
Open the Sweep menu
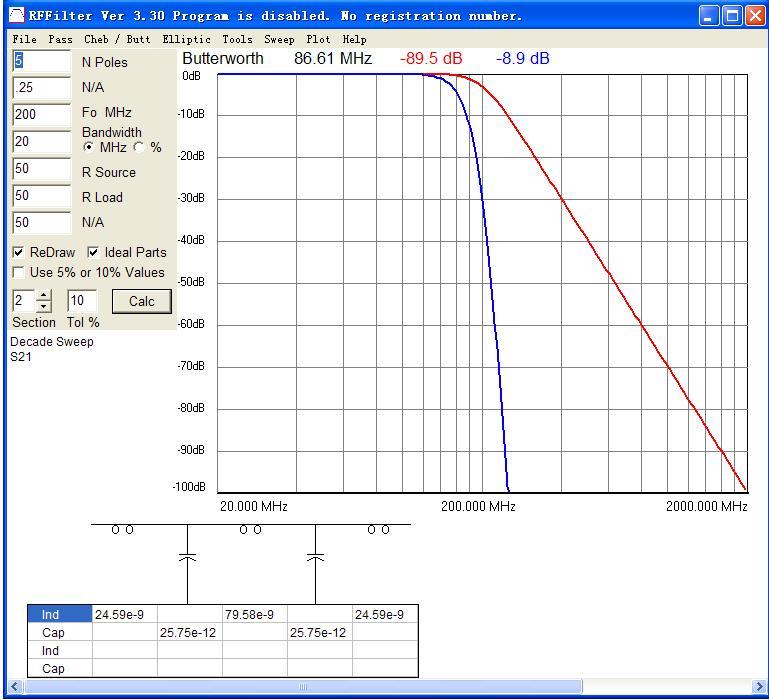(x=279, y=39)
